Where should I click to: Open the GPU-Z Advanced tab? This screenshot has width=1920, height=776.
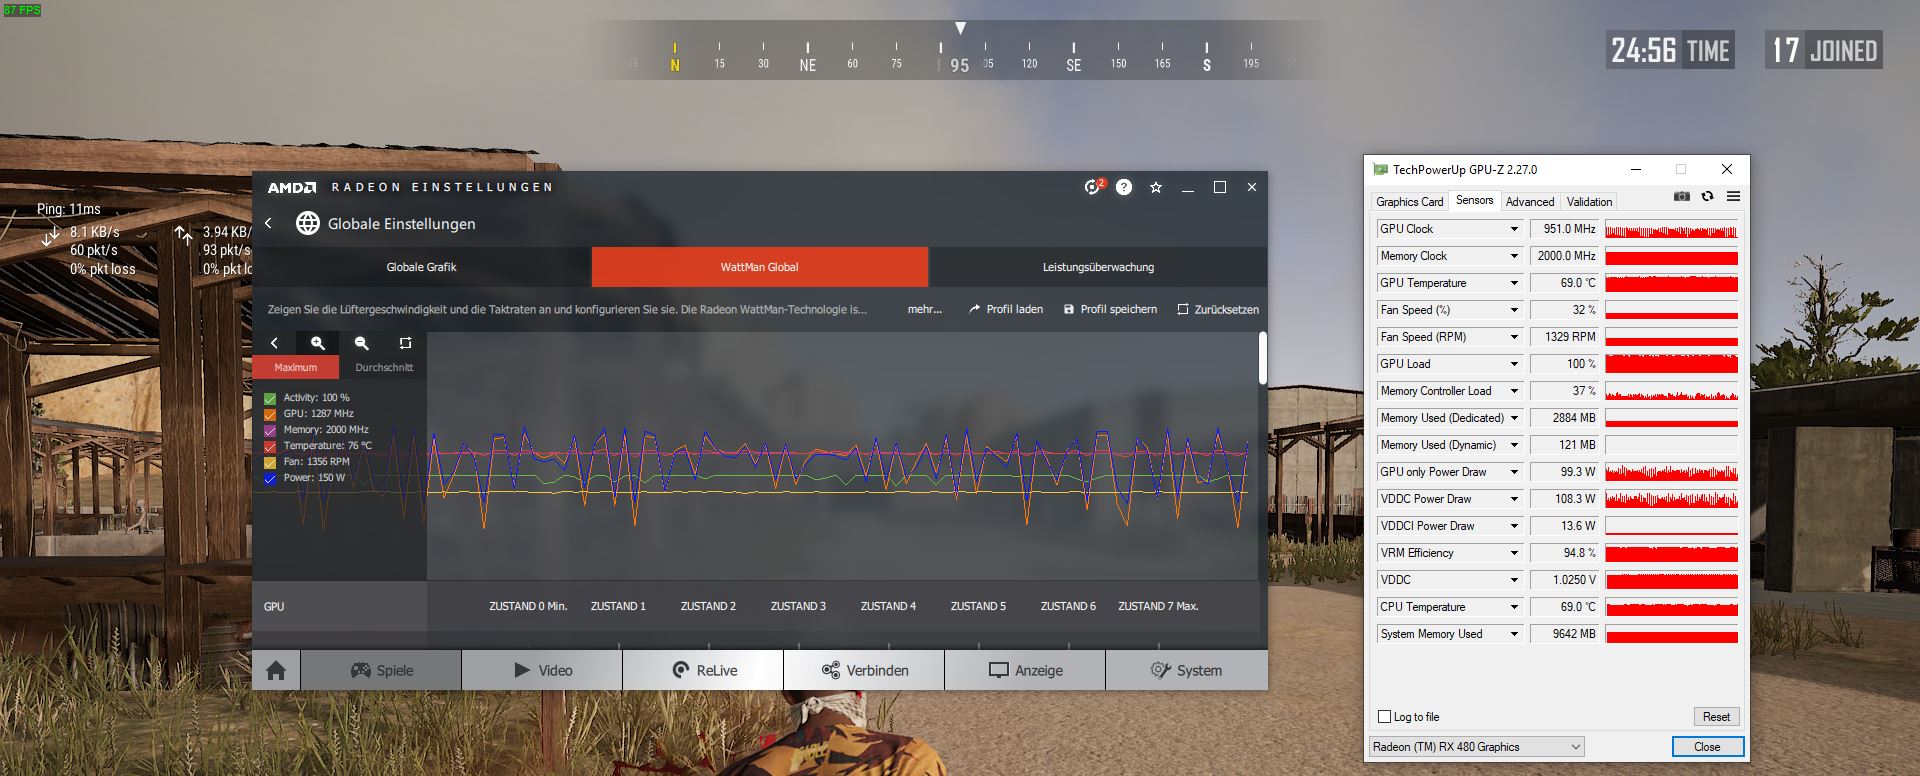coord(1530,201)
